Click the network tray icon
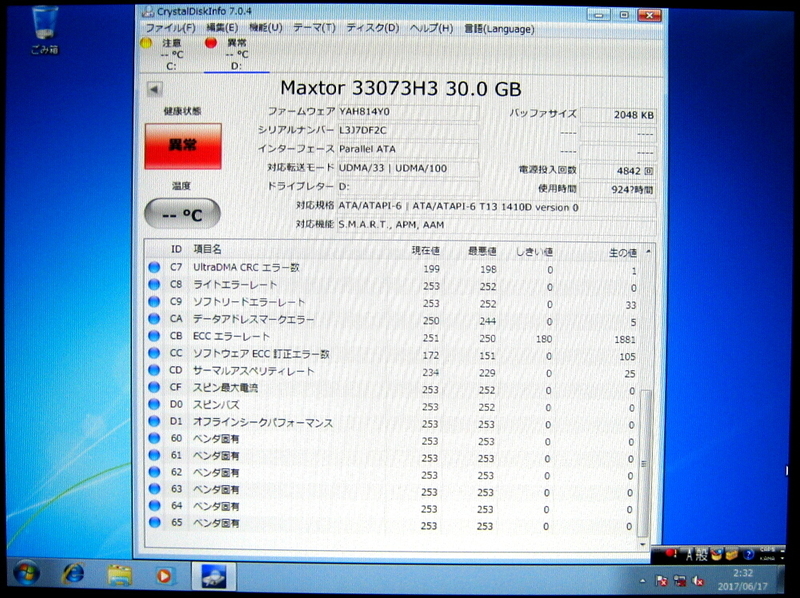The image size is (800, 598). (x=680, y=581)
